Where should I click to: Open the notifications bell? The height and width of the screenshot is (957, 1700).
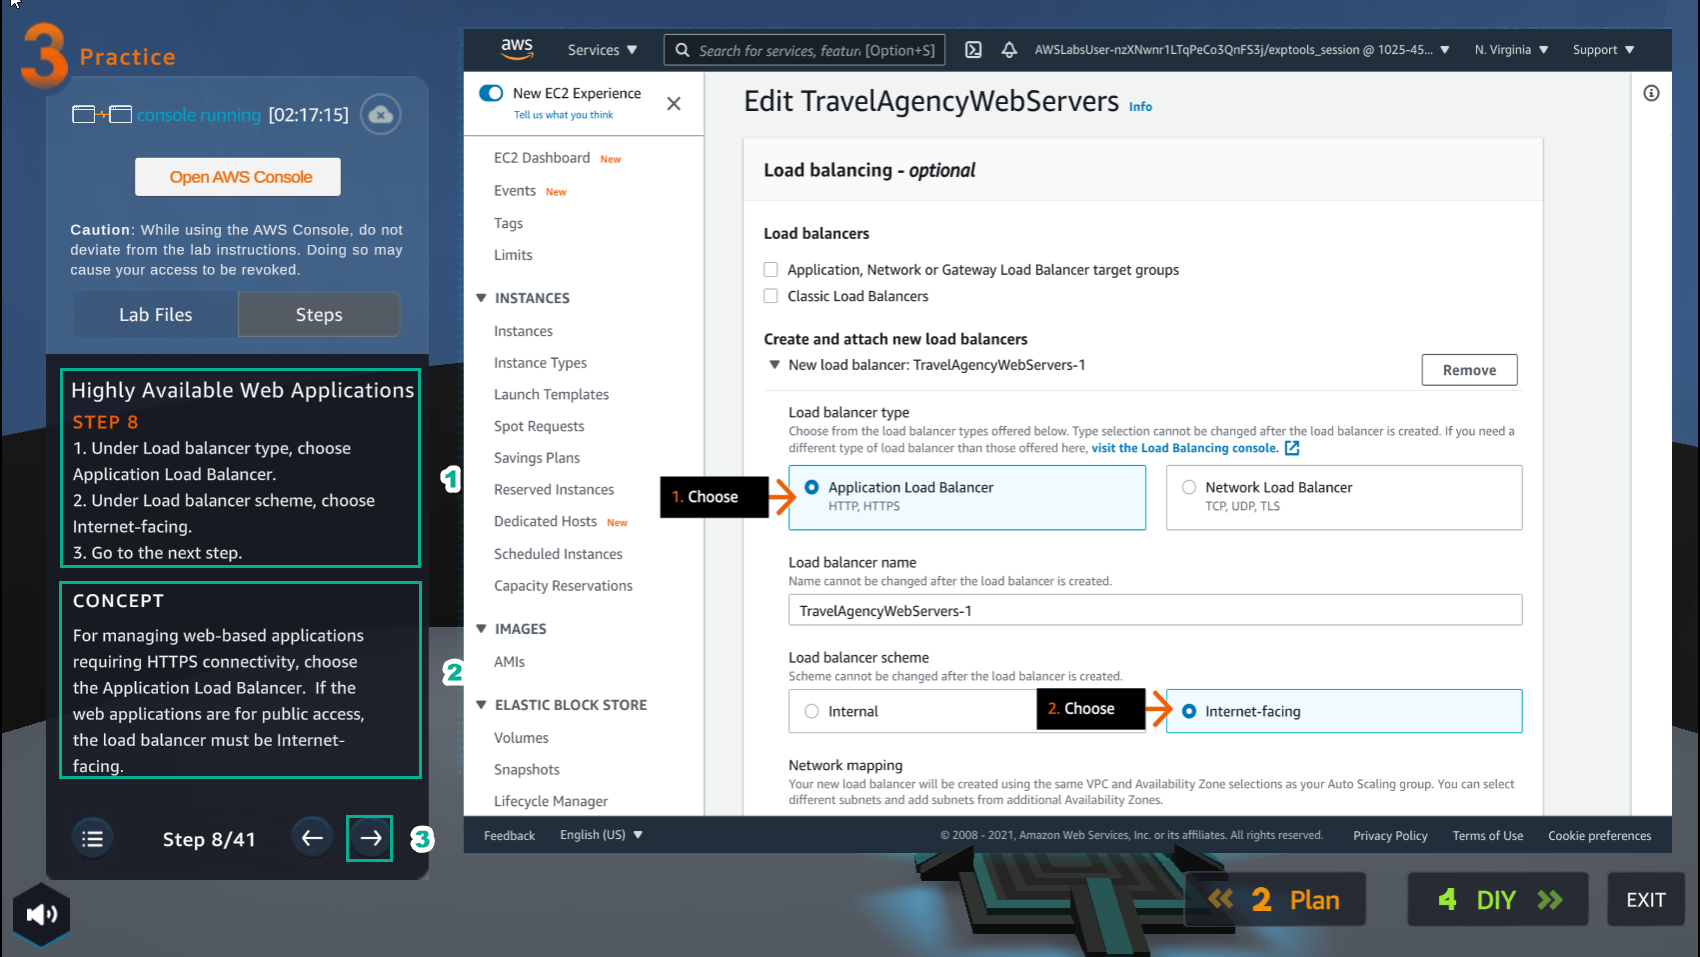[x=1009, y=50]
